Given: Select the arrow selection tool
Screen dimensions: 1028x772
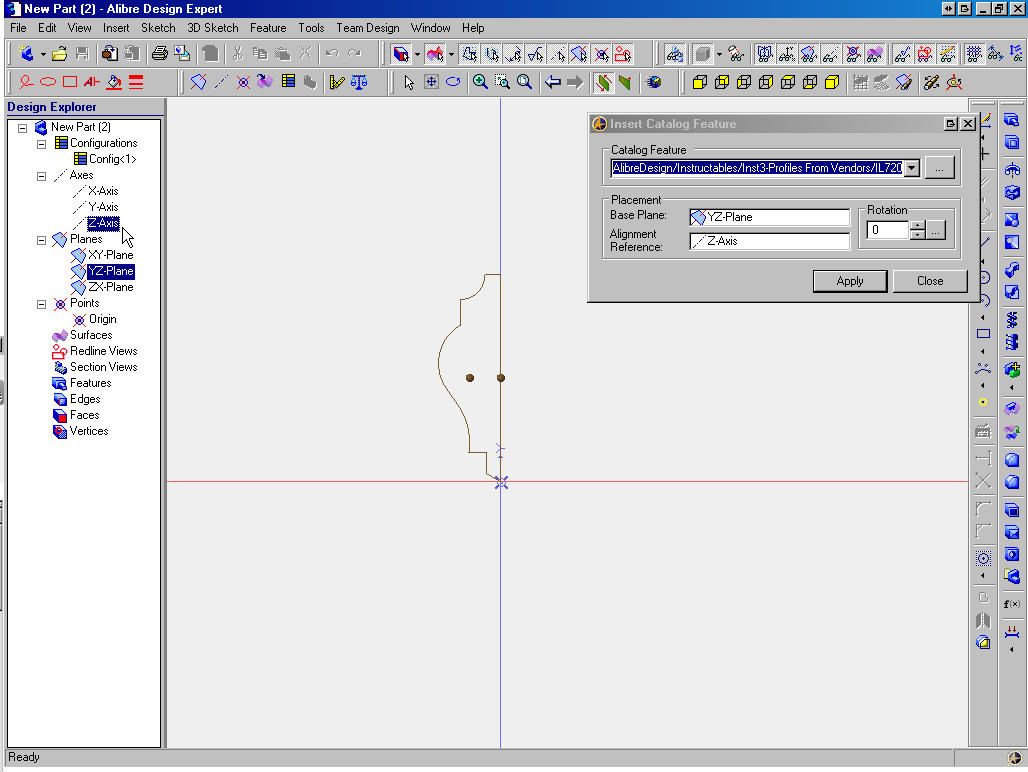Looking at the screenshot, I should (x=408, y=82).
